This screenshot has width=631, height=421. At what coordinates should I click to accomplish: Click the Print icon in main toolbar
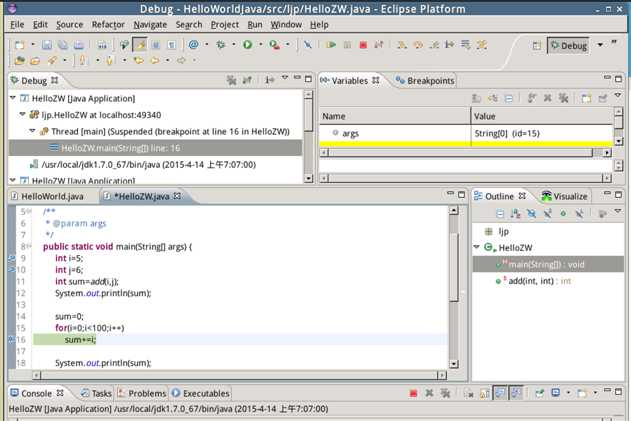[79, 45]
